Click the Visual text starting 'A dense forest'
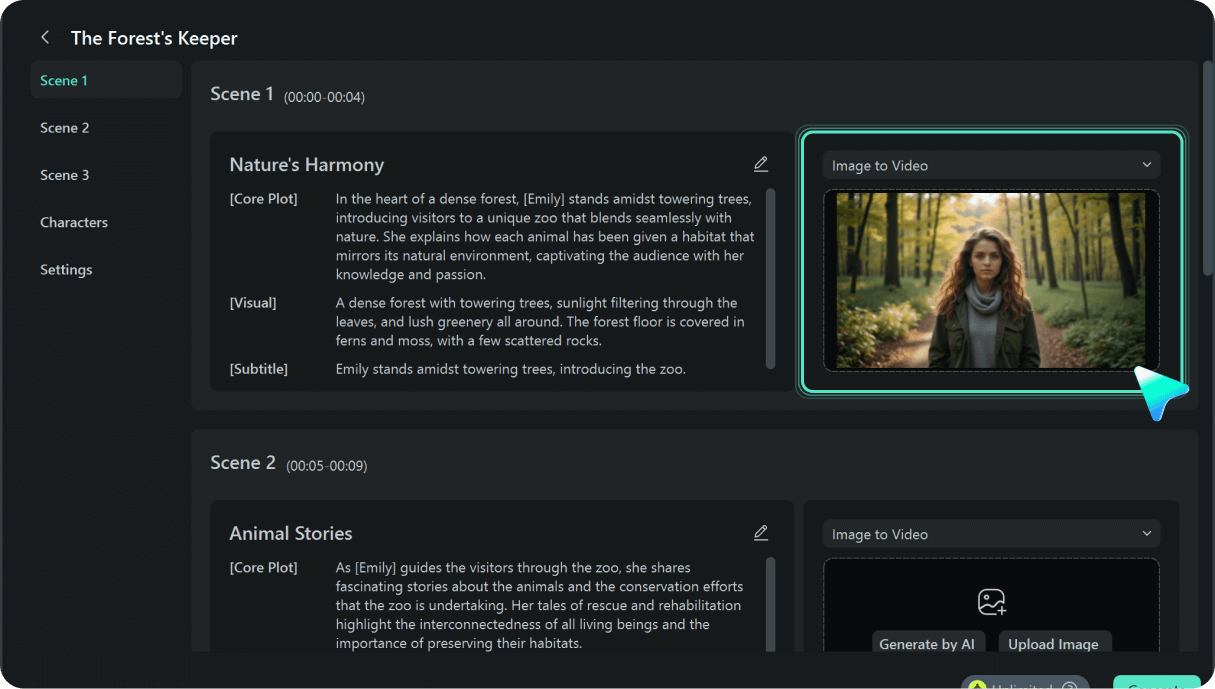Viewport: 1215px width, 689px height. click(540, 321)
